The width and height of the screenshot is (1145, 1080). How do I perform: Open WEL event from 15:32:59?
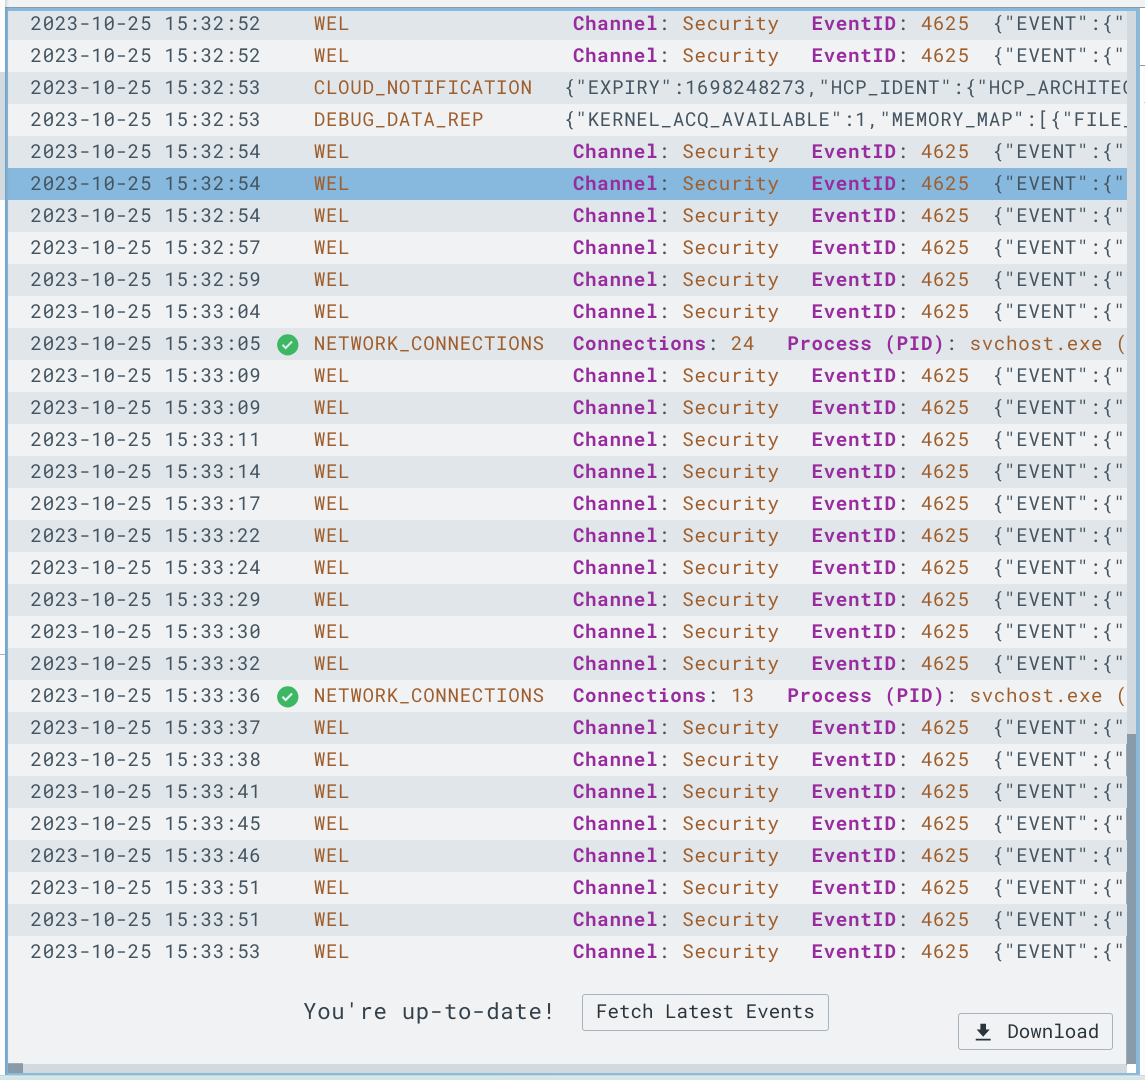(x=567, y=280)
